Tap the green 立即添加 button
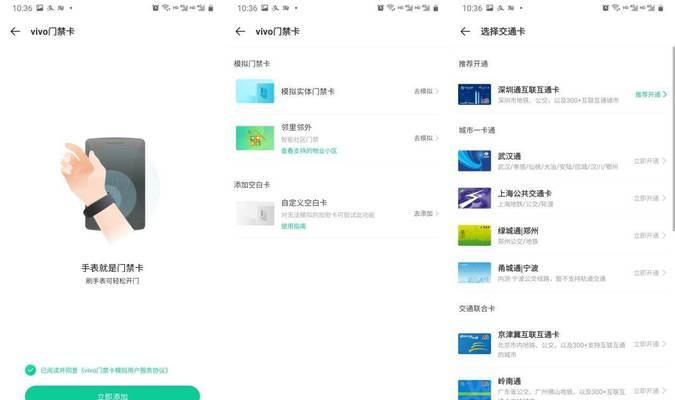 pyautogui.click(x=112, y=394)
